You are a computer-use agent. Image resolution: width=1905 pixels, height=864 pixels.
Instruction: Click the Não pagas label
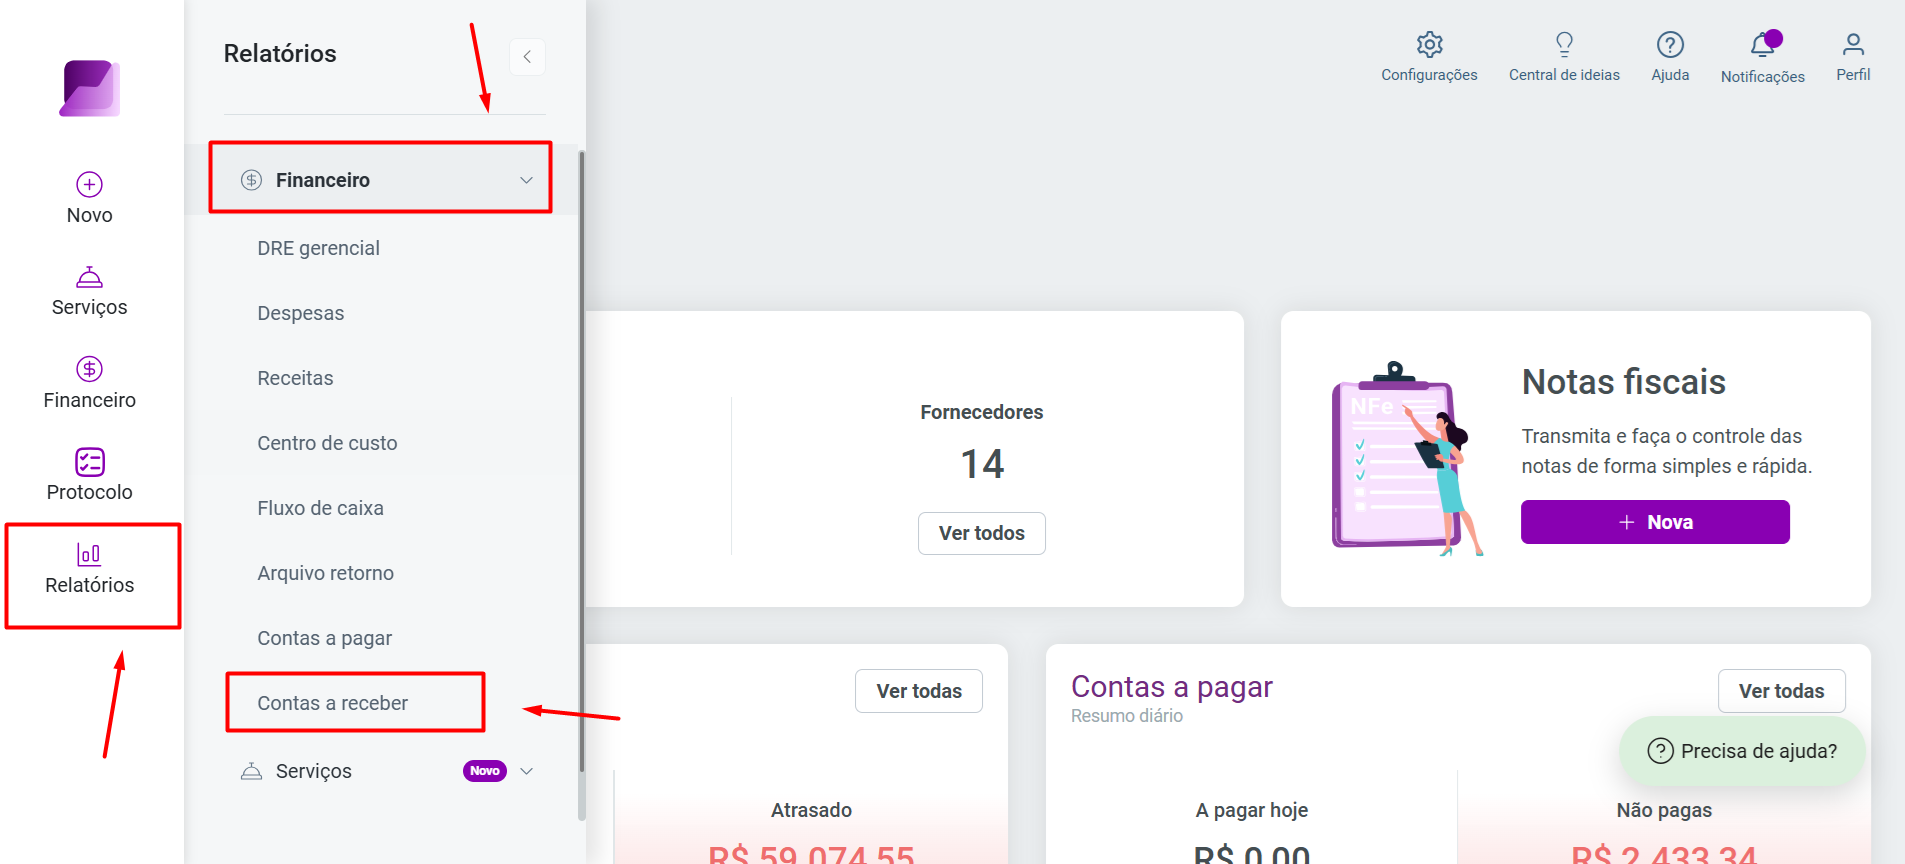click(1664, 810)
